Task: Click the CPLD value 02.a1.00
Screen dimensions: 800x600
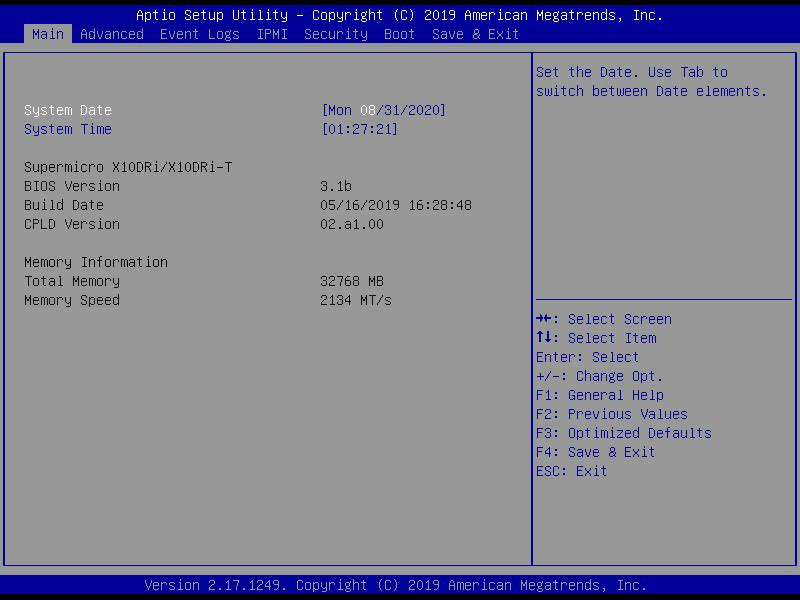Action: pyautogui.click(x=352, y=224)
